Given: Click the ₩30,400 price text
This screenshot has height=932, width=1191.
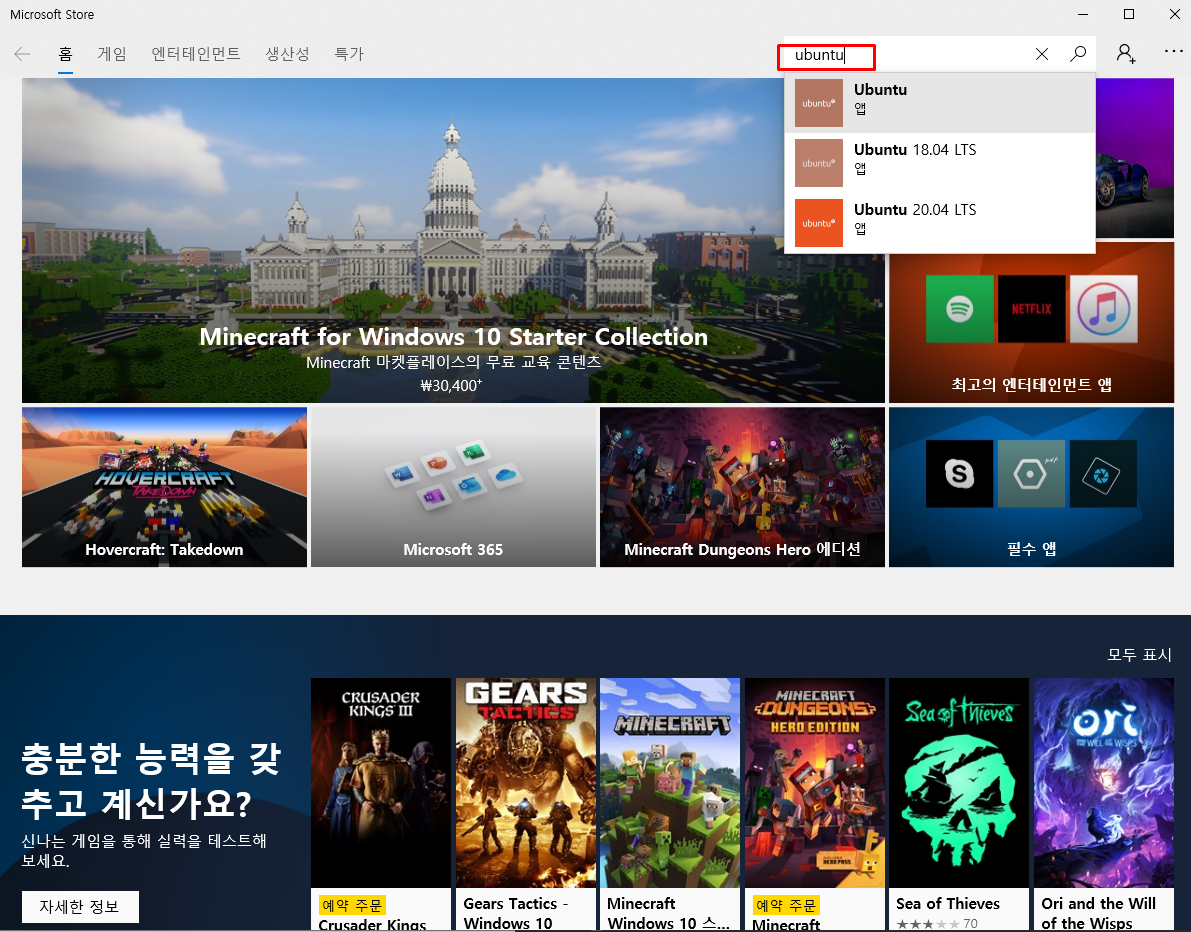Looking at the screenshot, I should [451, 385].
